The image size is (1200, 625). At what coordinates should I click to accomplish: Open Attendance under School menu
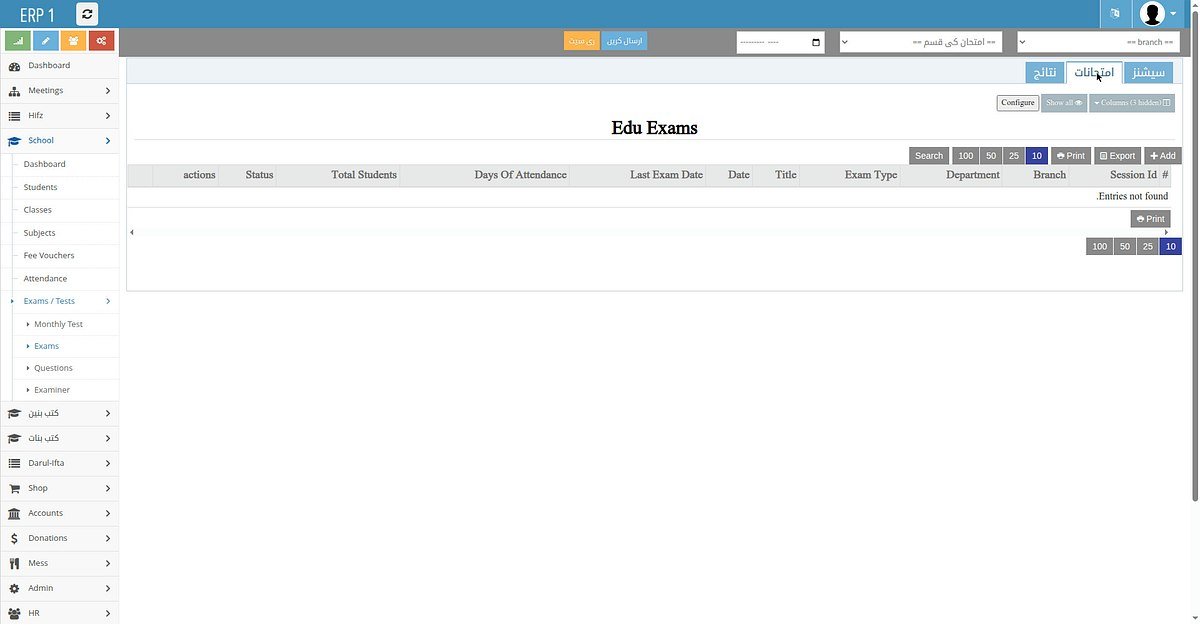[45, 279]
